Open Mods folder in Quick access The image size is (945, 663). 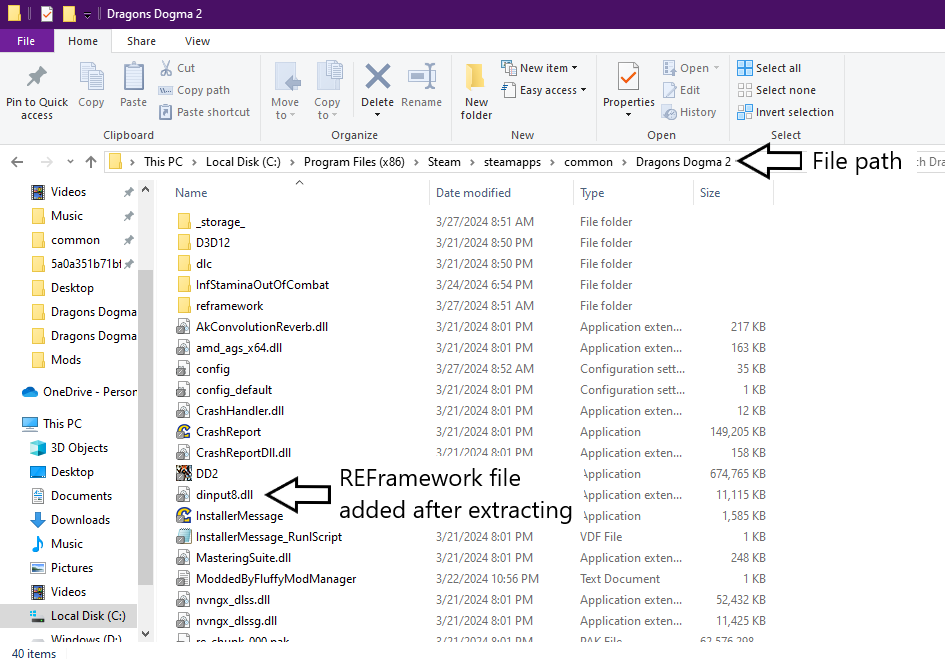pyautogui.click(x=66, y=360)
